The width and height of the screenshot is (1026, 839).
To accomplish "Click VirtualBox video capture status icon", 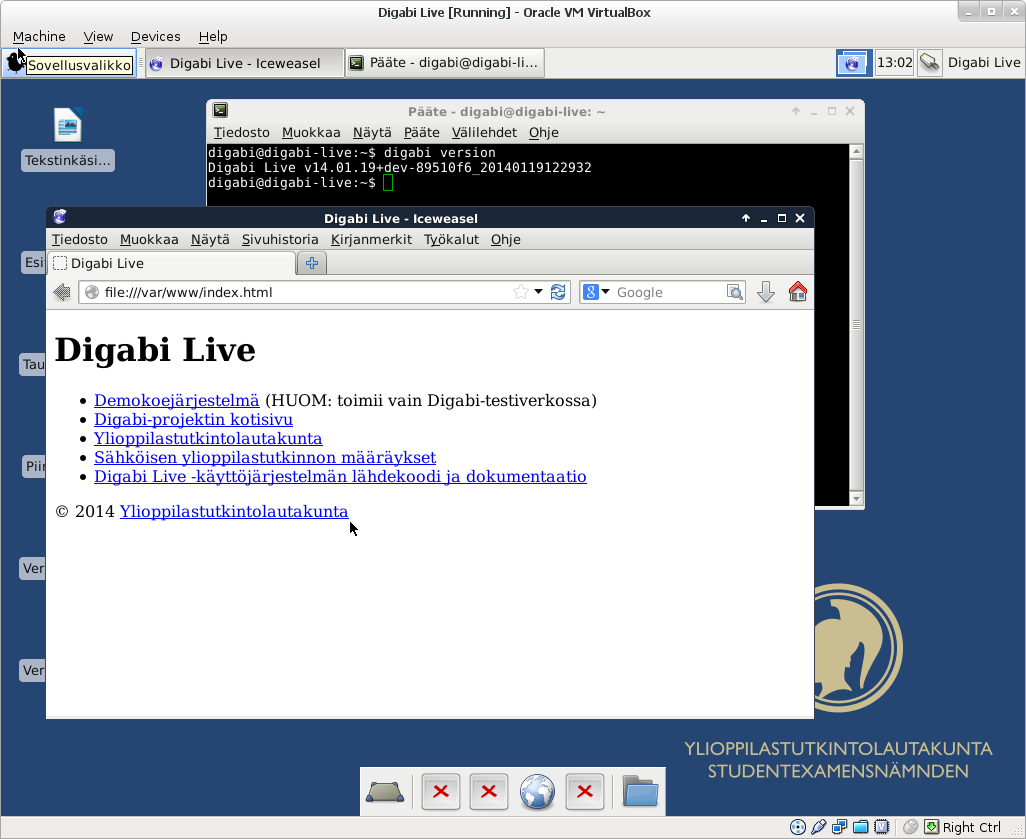I will (x=881, y=827).
